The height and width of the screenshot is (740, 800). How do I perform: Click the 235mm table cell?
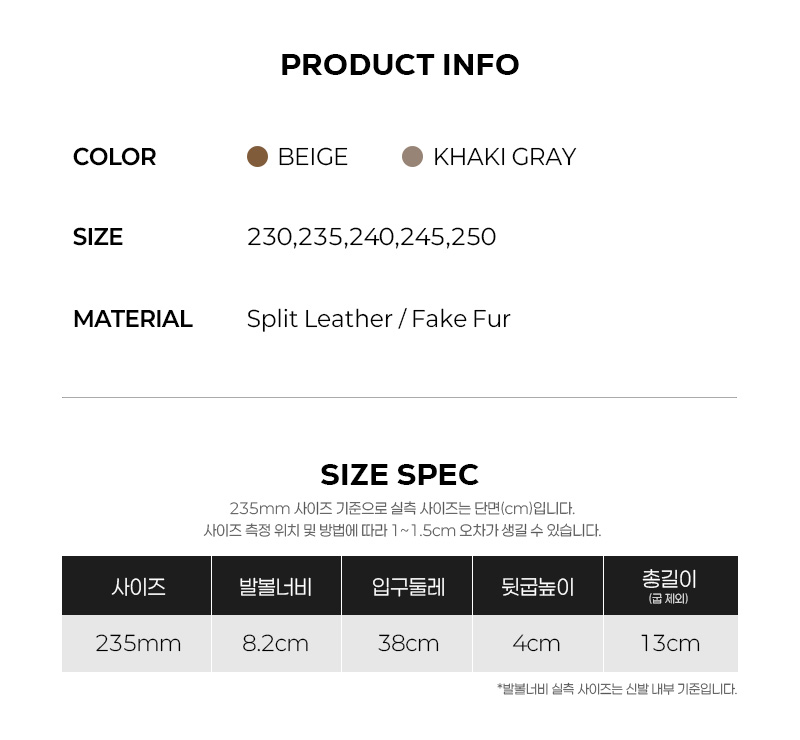point(137,644)
